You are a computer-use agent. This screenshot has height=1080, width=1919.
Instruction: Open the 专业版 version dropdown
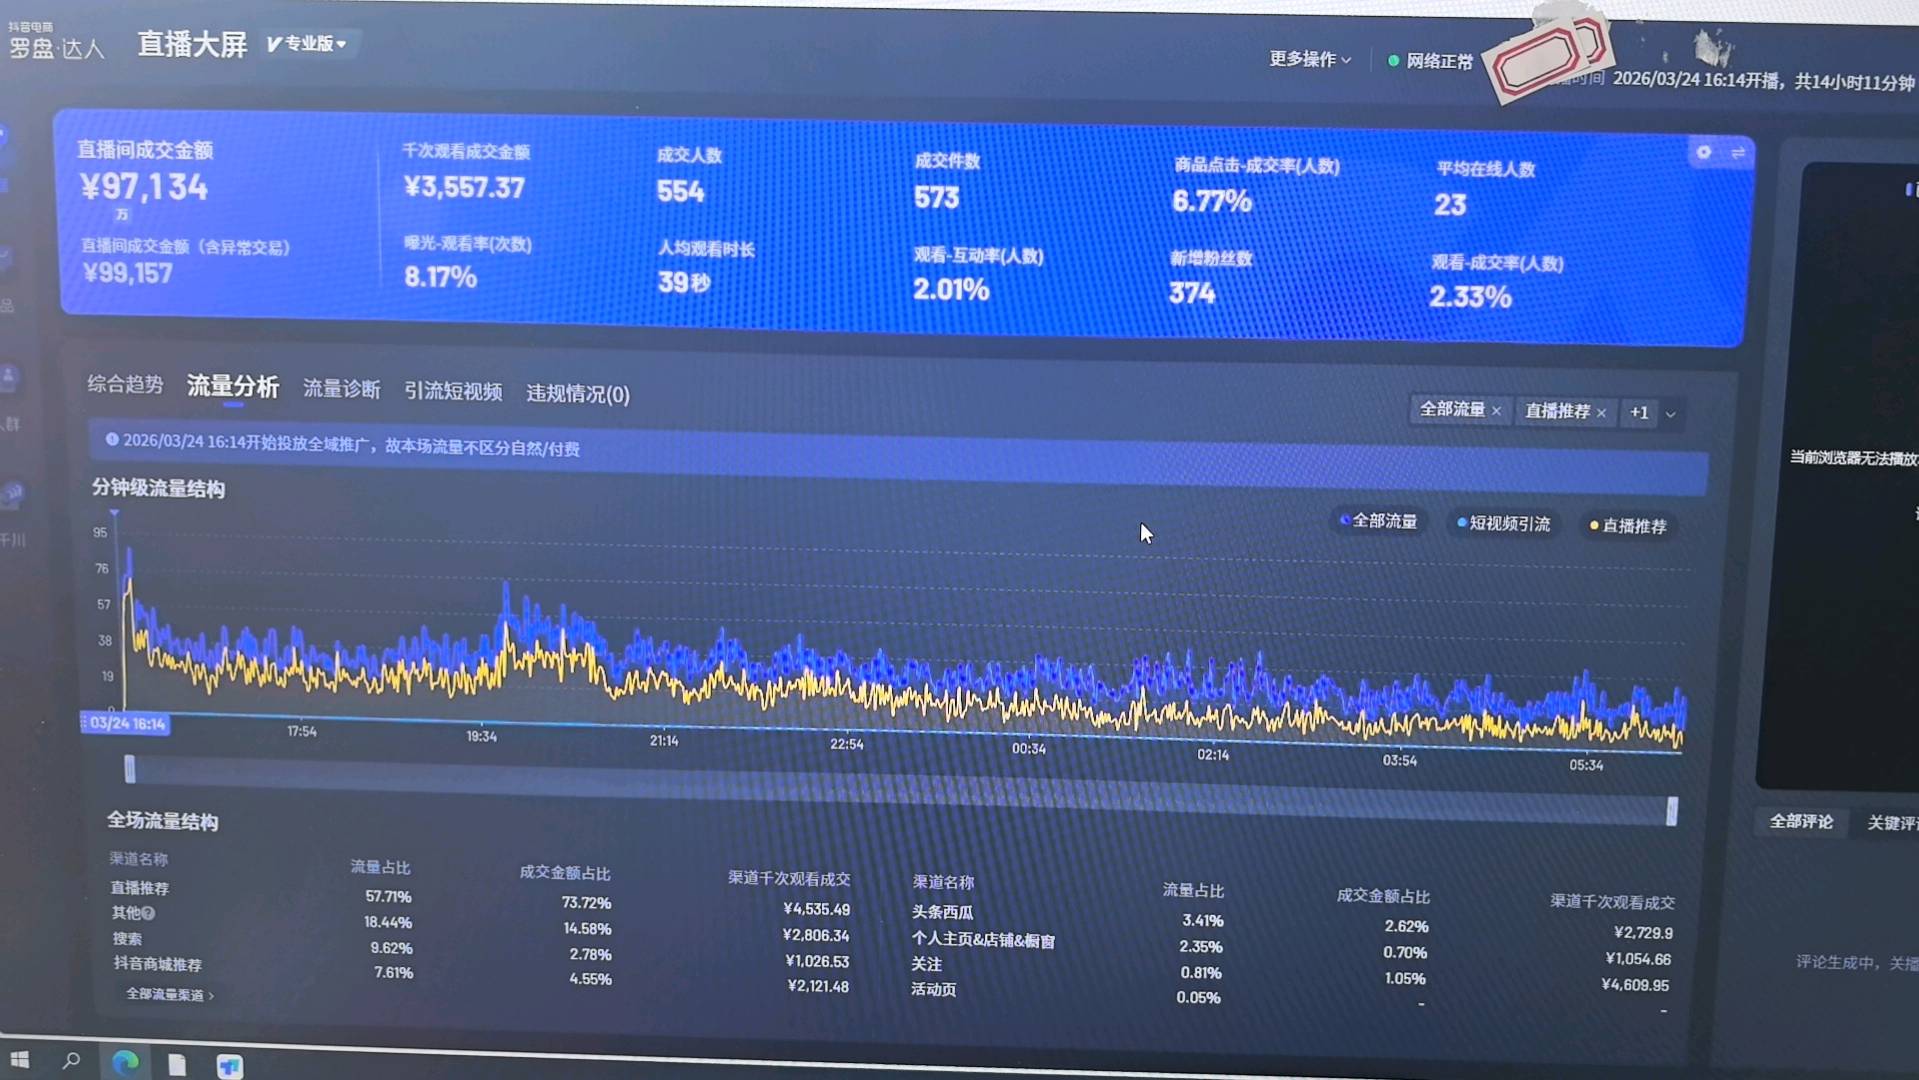coord(308,44)
